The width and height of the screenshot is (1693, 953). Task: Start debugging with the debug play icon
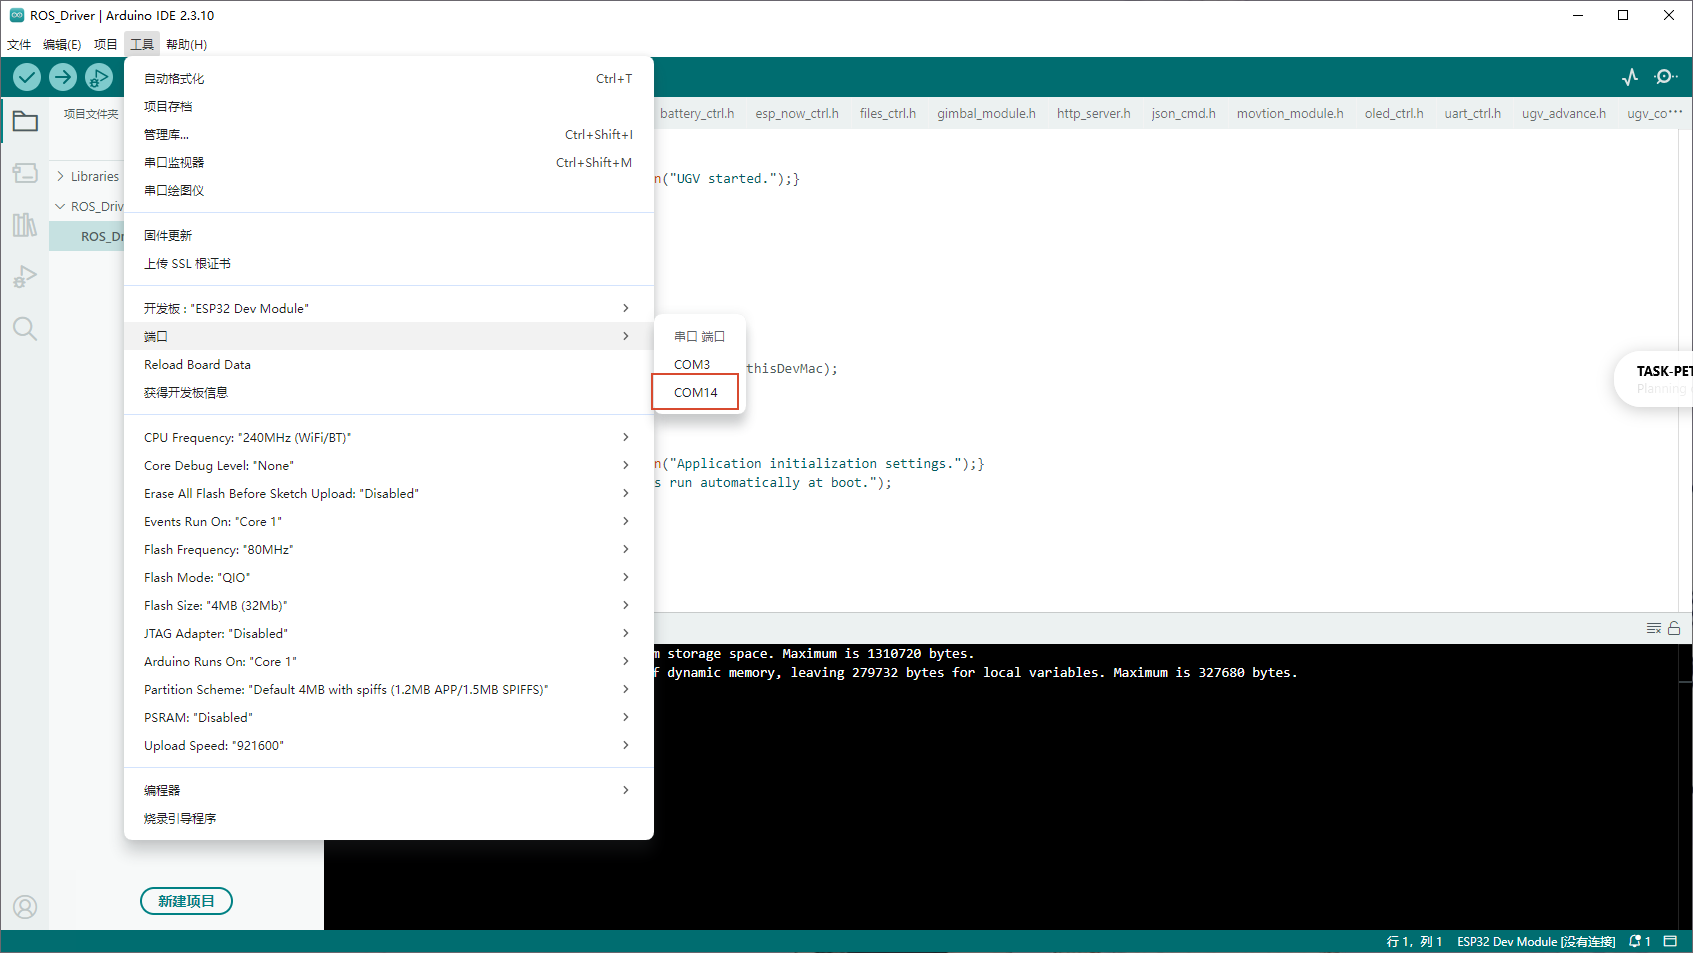click(x=99, y=77)
